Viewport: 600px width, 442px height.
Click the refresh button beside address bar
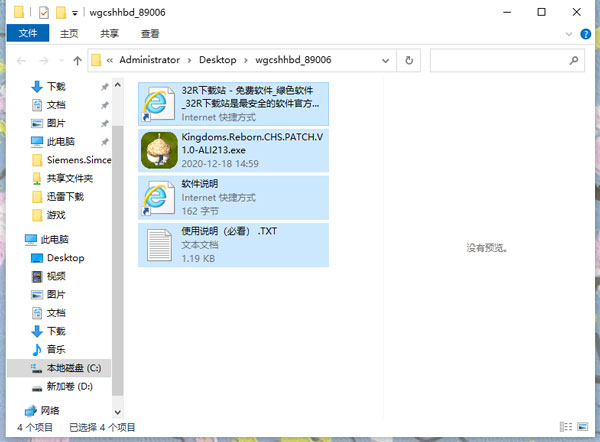(x=410, y=61)
